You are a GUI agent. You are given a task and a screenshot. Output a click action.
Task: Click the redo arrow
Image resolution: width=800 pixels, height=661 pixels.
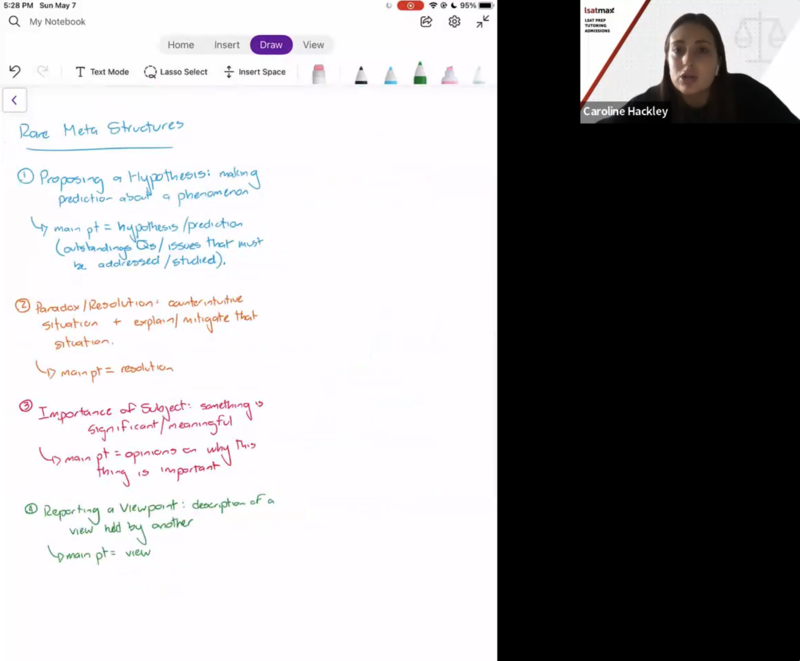pyautogui.click(x=42, y=72)
